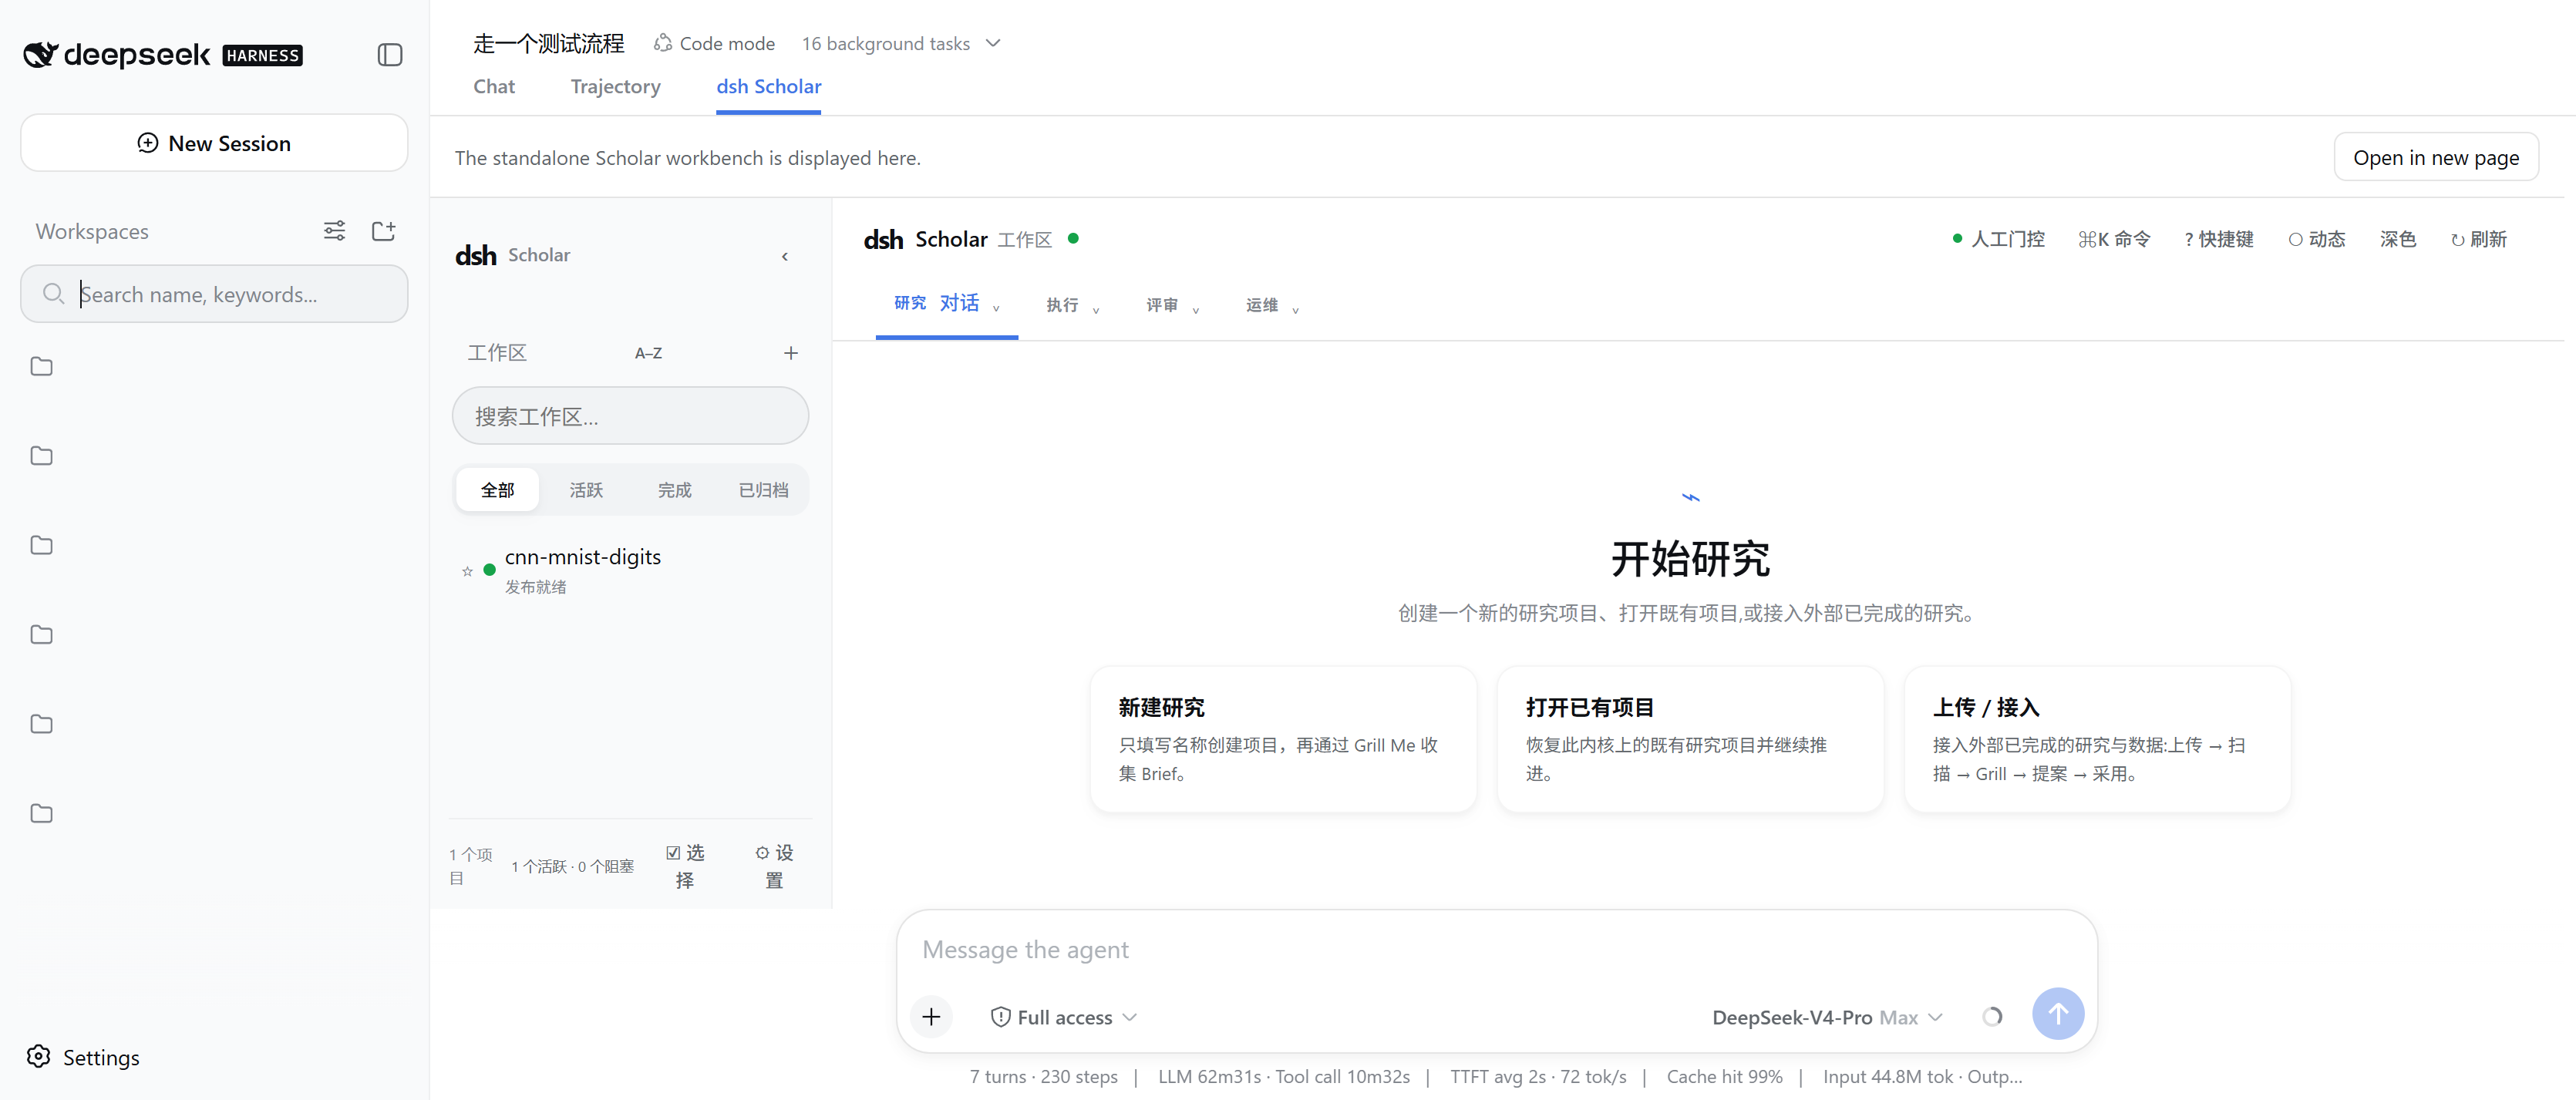The image size is (2576, 1100).
Task: Click the 1 个活跃 · 0 个阻塞 status
Action: tap(572, 866)
